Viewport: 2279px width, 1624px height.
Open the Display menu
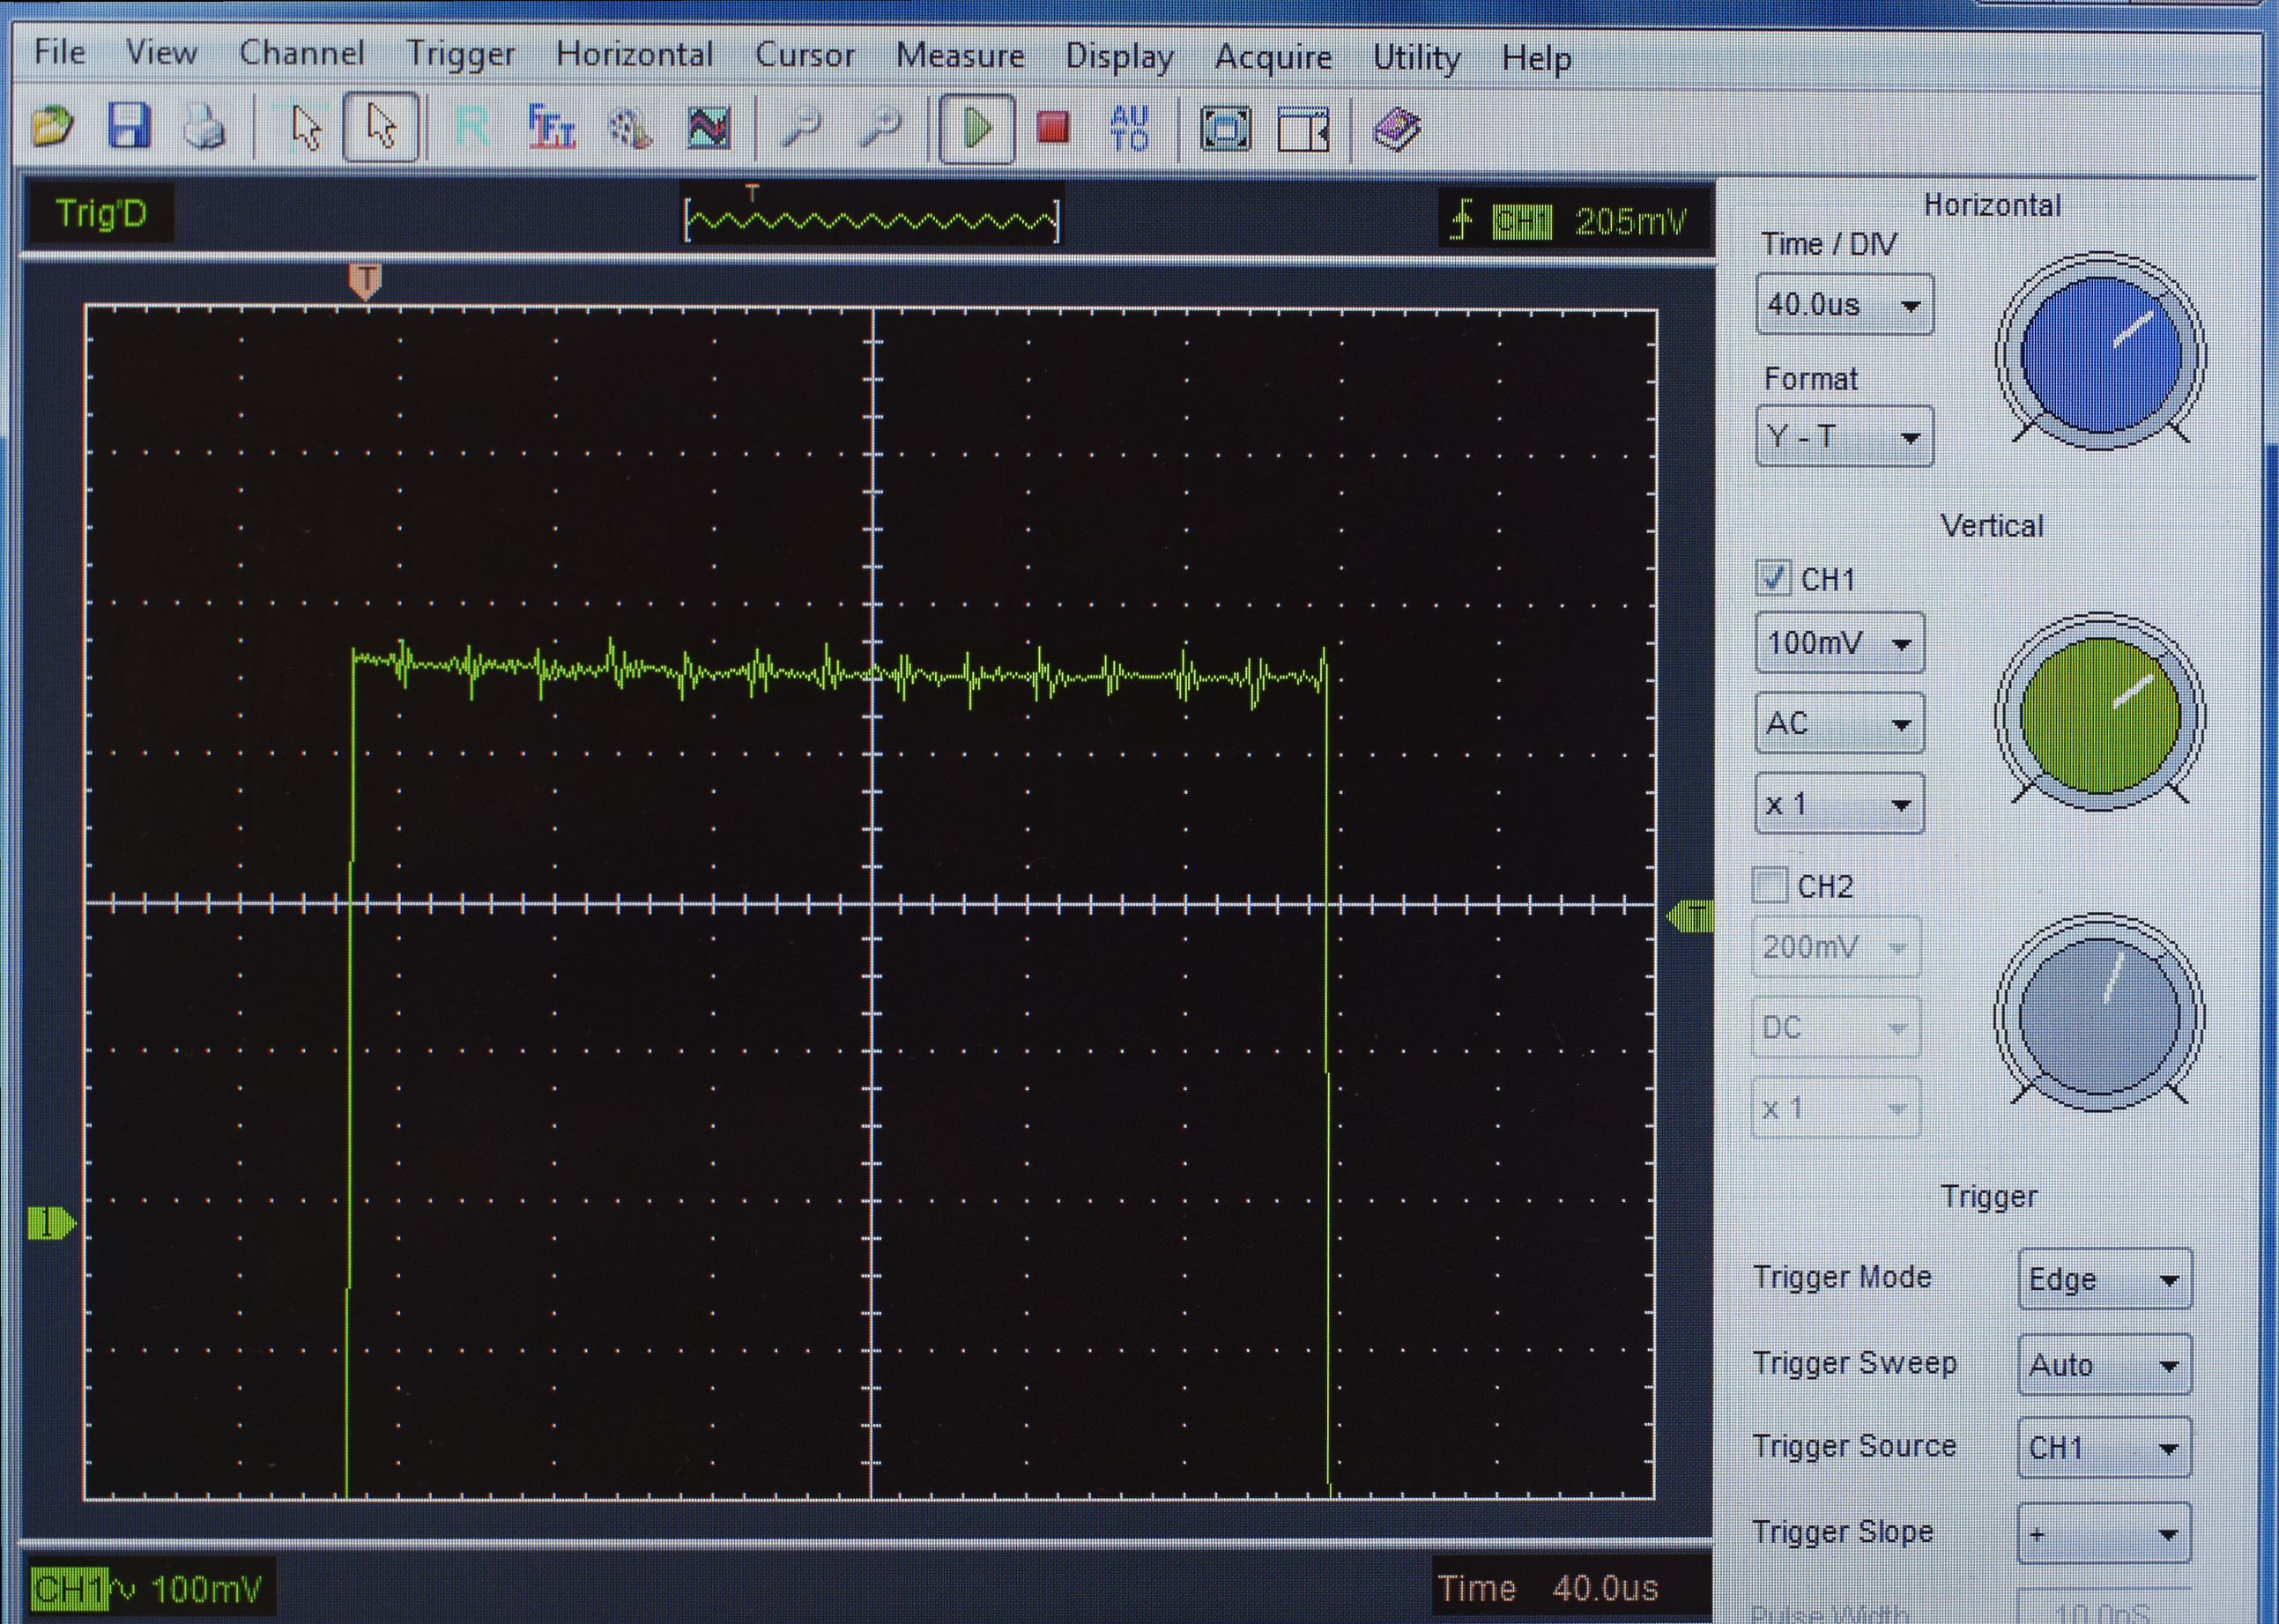(1120, 58)
